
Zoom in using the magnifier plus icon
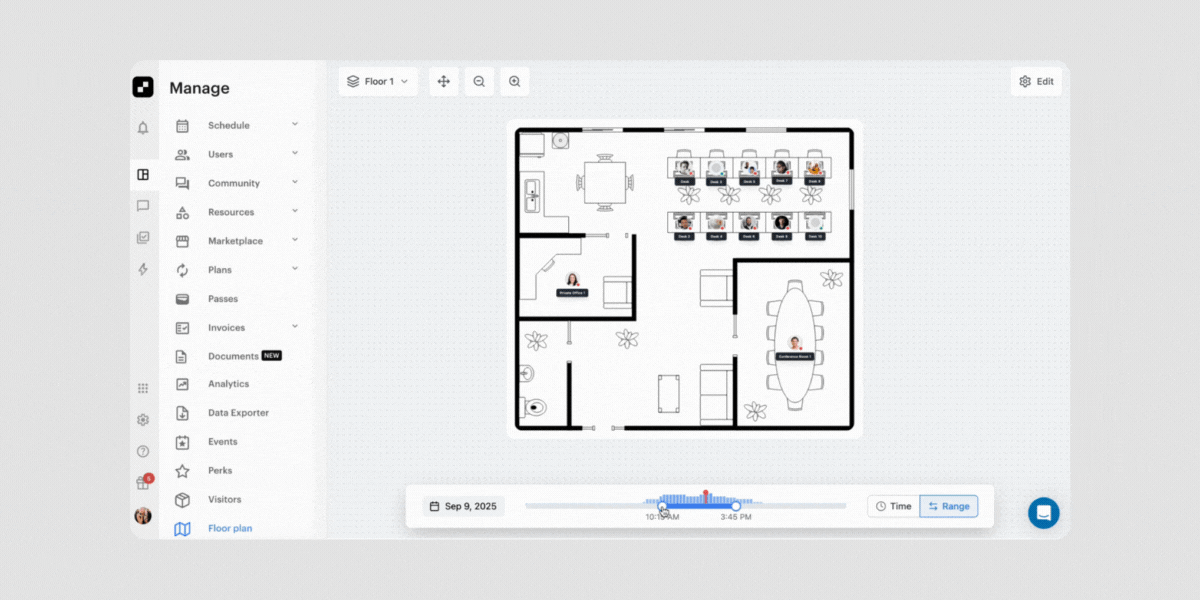click(x=514, y=81)
